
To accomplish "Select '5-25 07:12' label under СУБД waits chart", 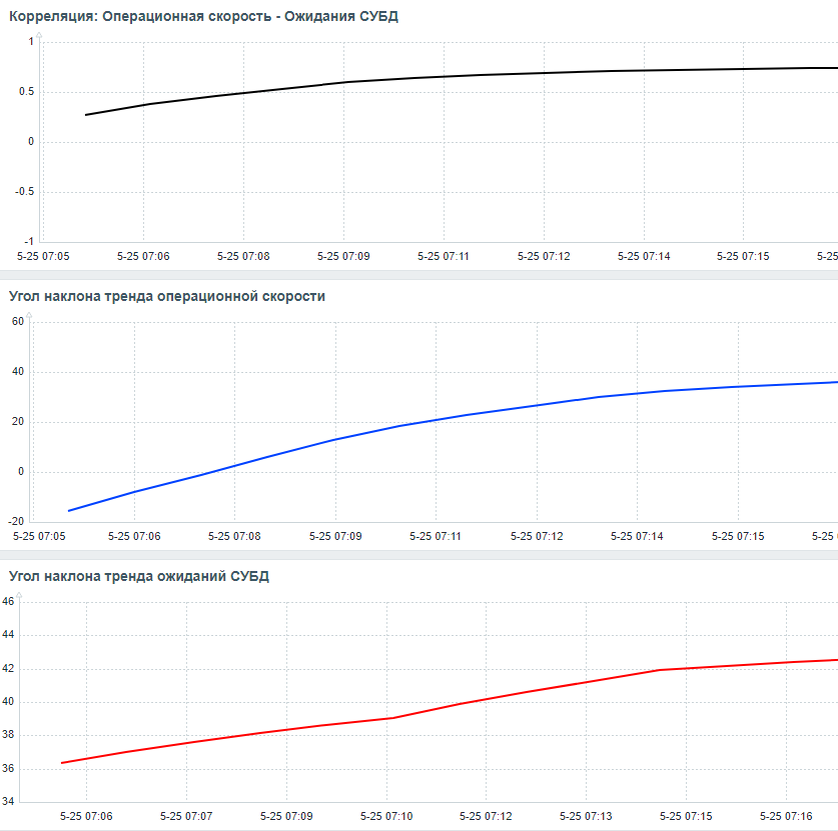I will point(486,817).
